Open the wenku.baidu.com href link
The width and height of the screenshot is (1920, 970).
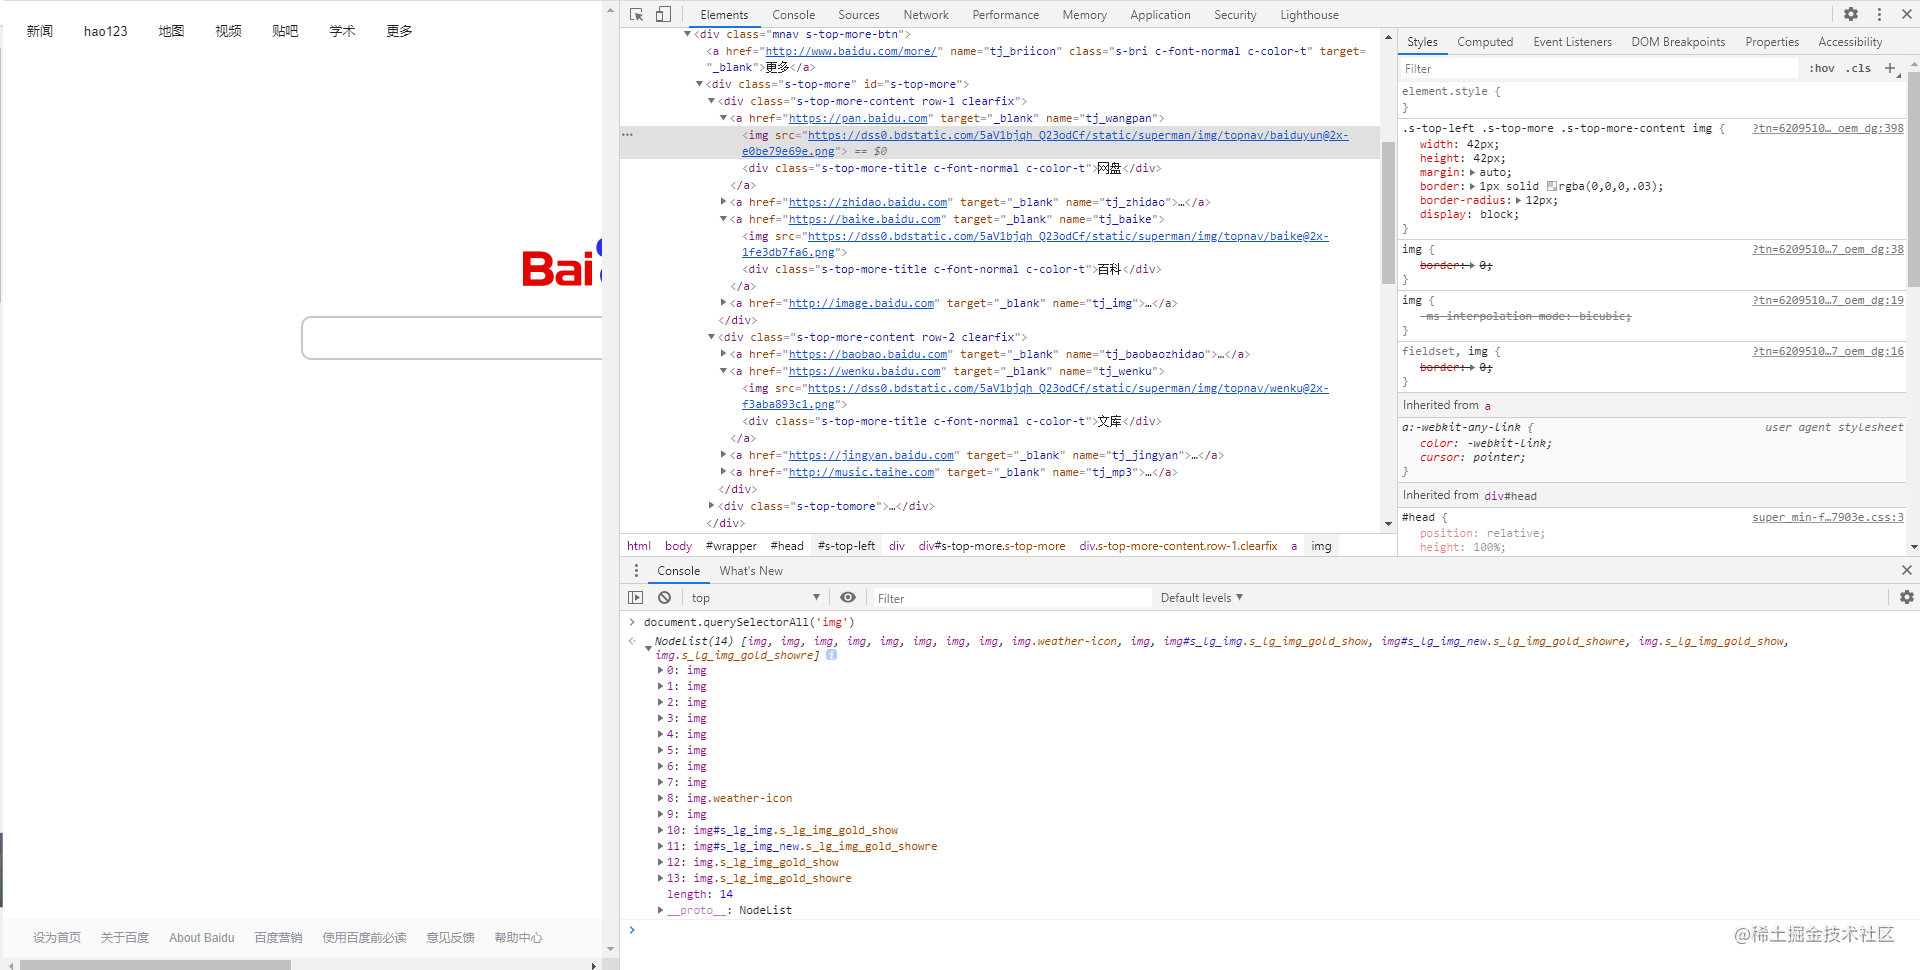click(865, 371)
